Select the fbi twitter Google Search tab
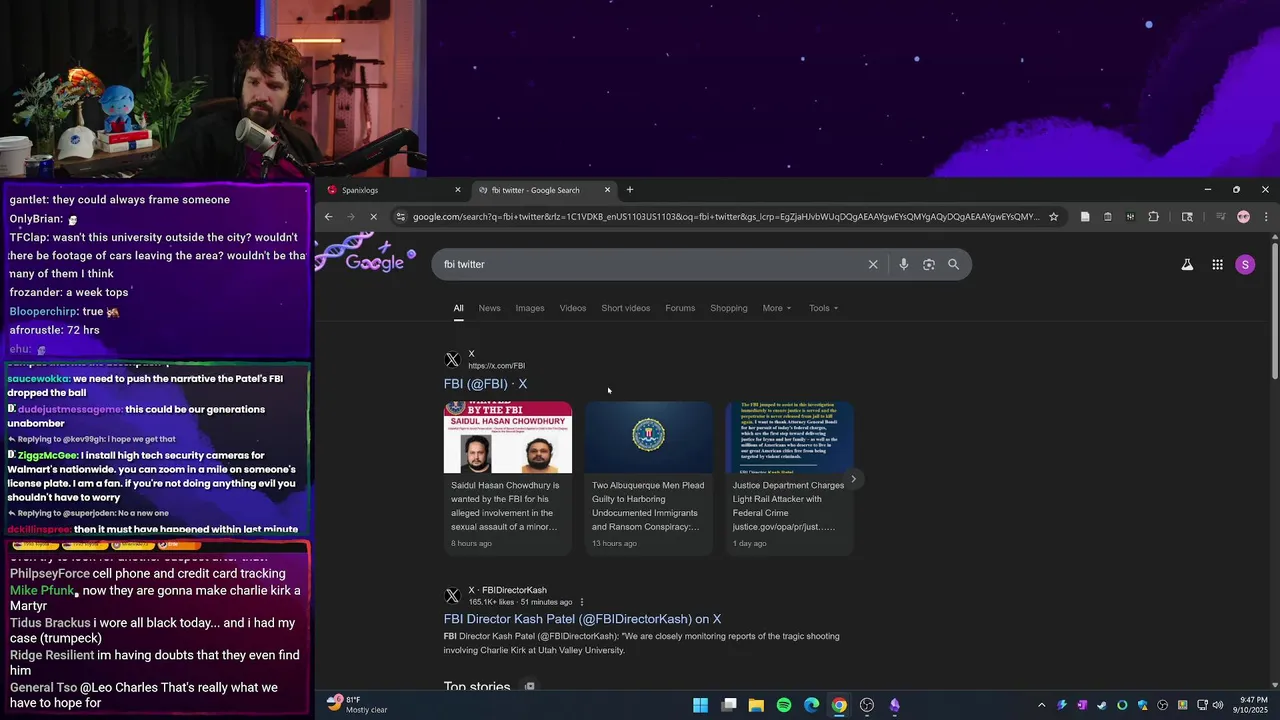Viewport: 1280px width, 720px height. tap(544, 190)
